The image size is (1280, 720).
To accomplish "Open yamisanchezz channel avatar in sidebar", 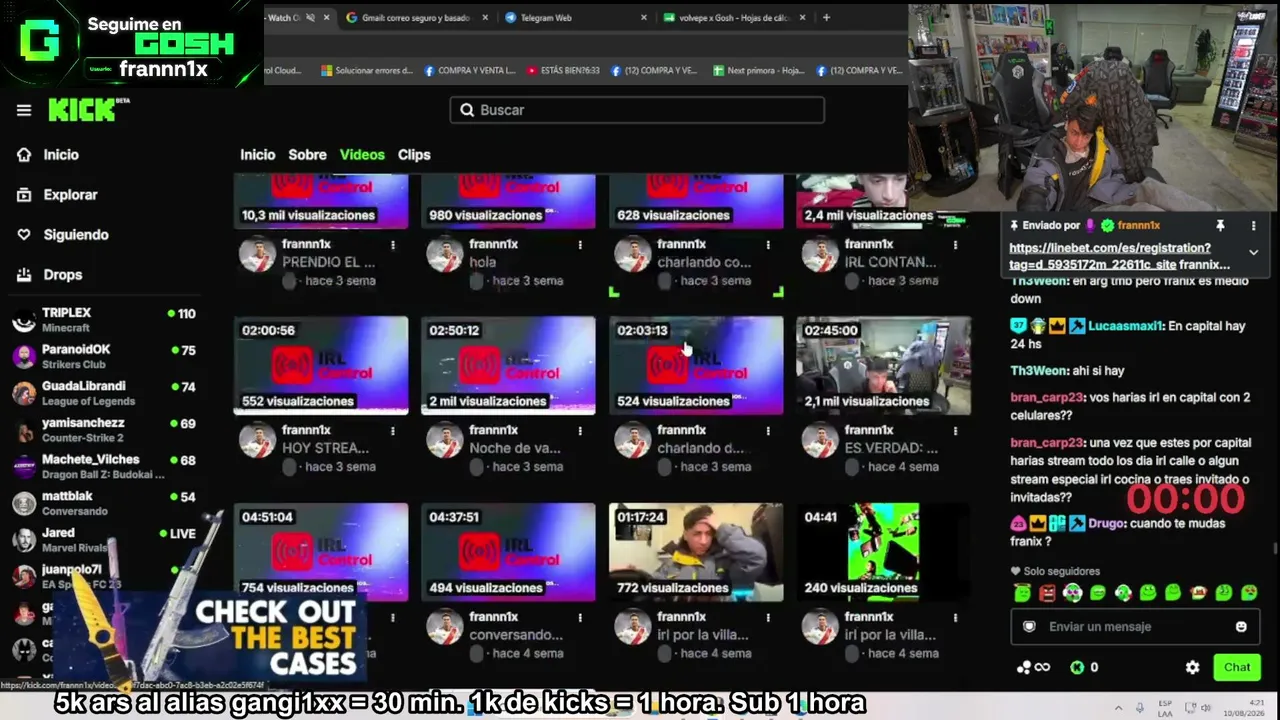I will [24, 430].
